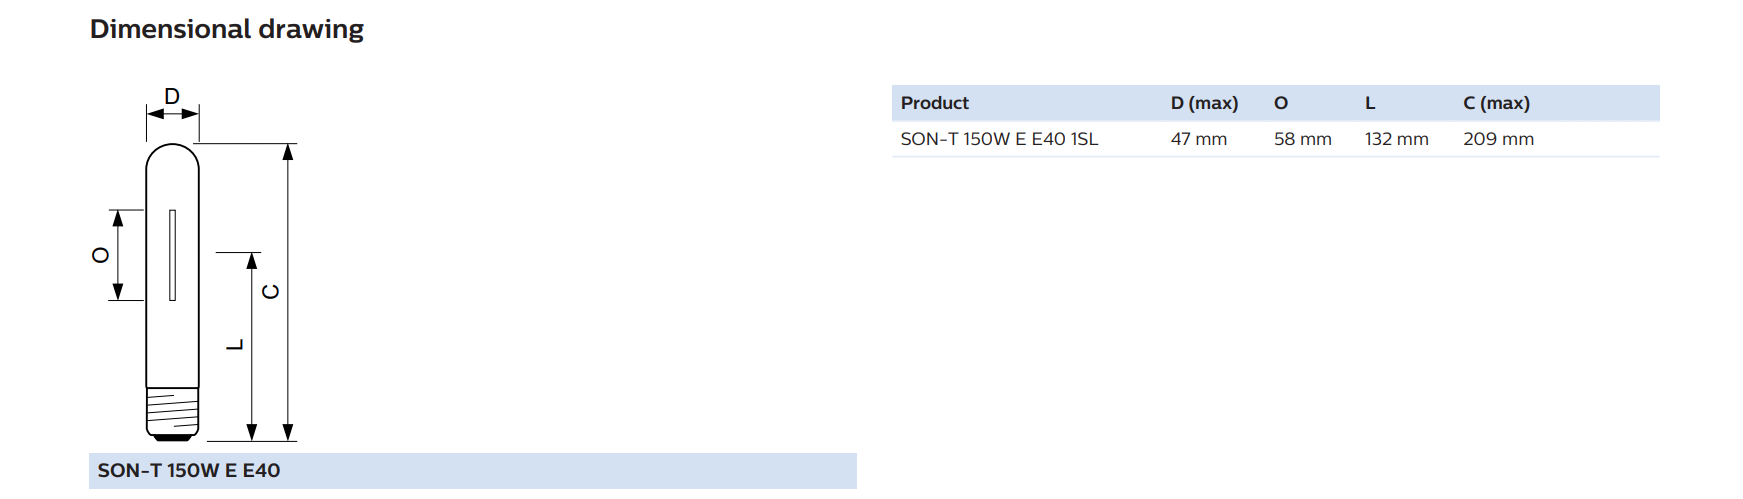This screenshot has height=499, width=1743.
Task: Select the D (max) column header
Action: coord(1204,103)
